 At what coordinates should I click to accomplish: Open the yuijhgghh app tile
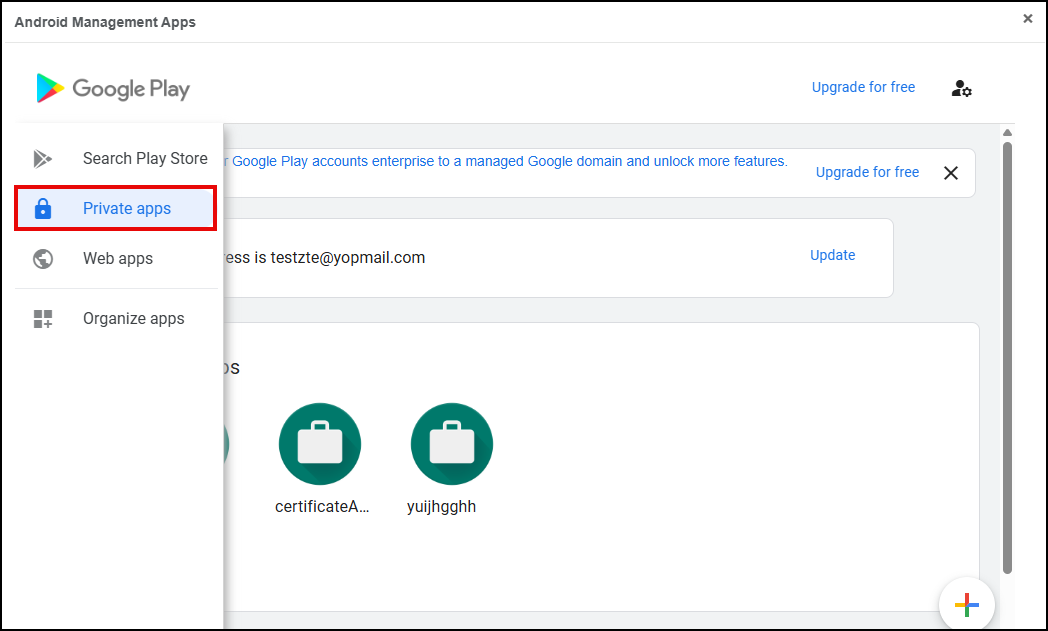tap(451, 444)
